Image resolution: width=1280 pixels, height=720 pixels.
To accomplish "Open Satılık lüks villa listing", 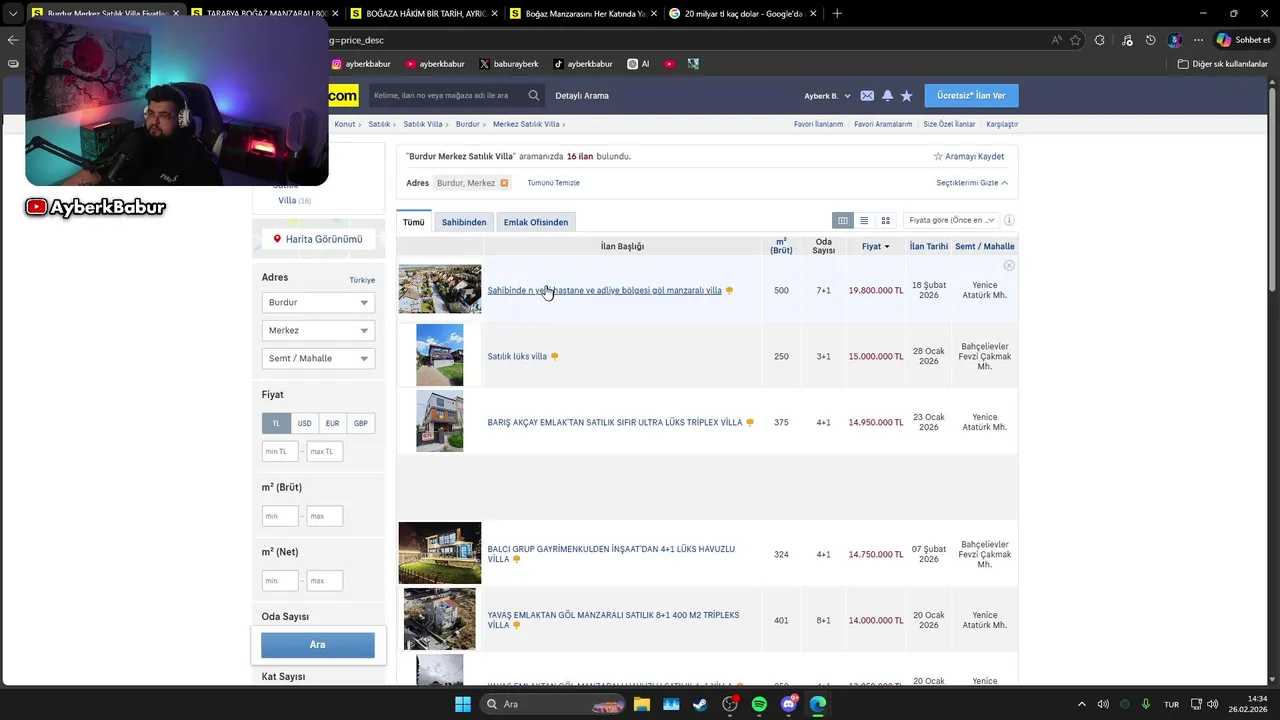I will coord(517,356).
